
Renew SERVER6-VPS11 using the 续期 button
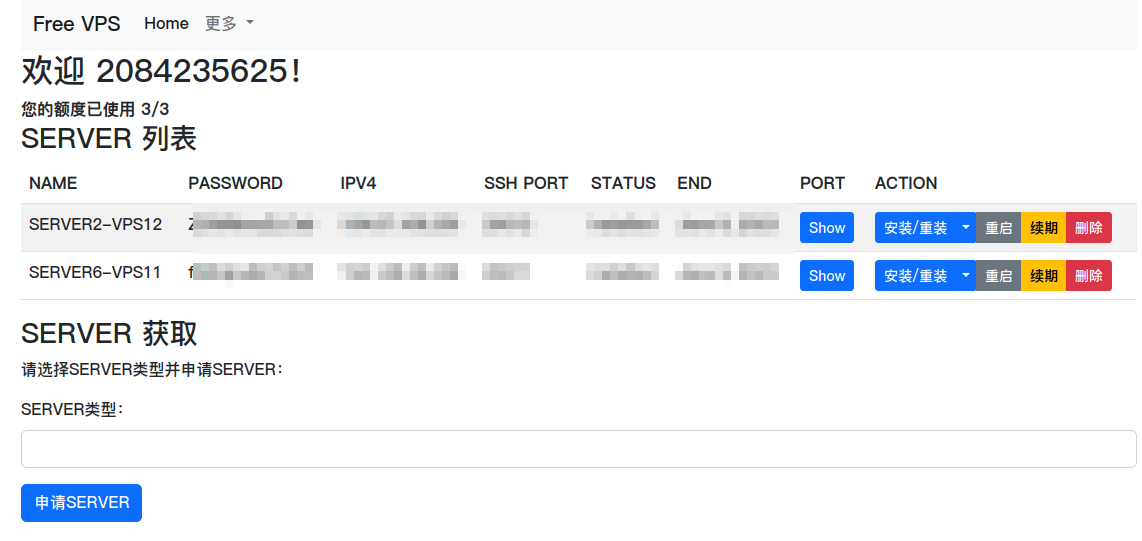click(1043, 276)
